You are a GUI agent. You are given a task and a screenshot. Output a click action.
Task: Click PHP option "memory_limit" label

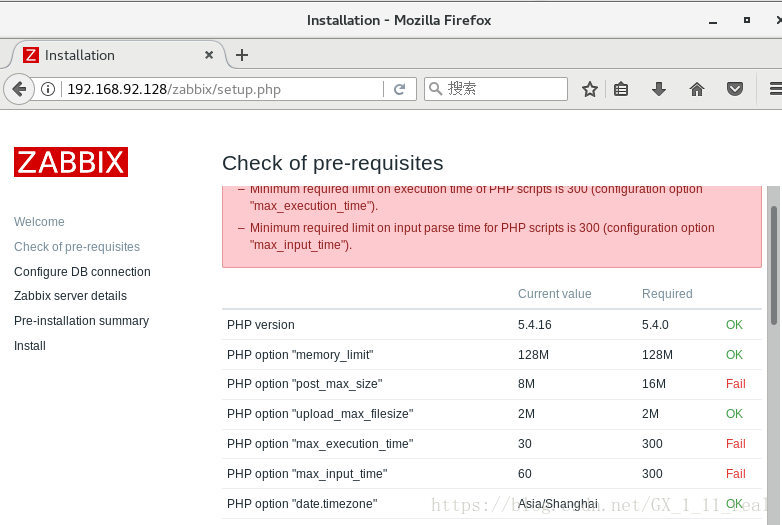(x=300, y=354)
